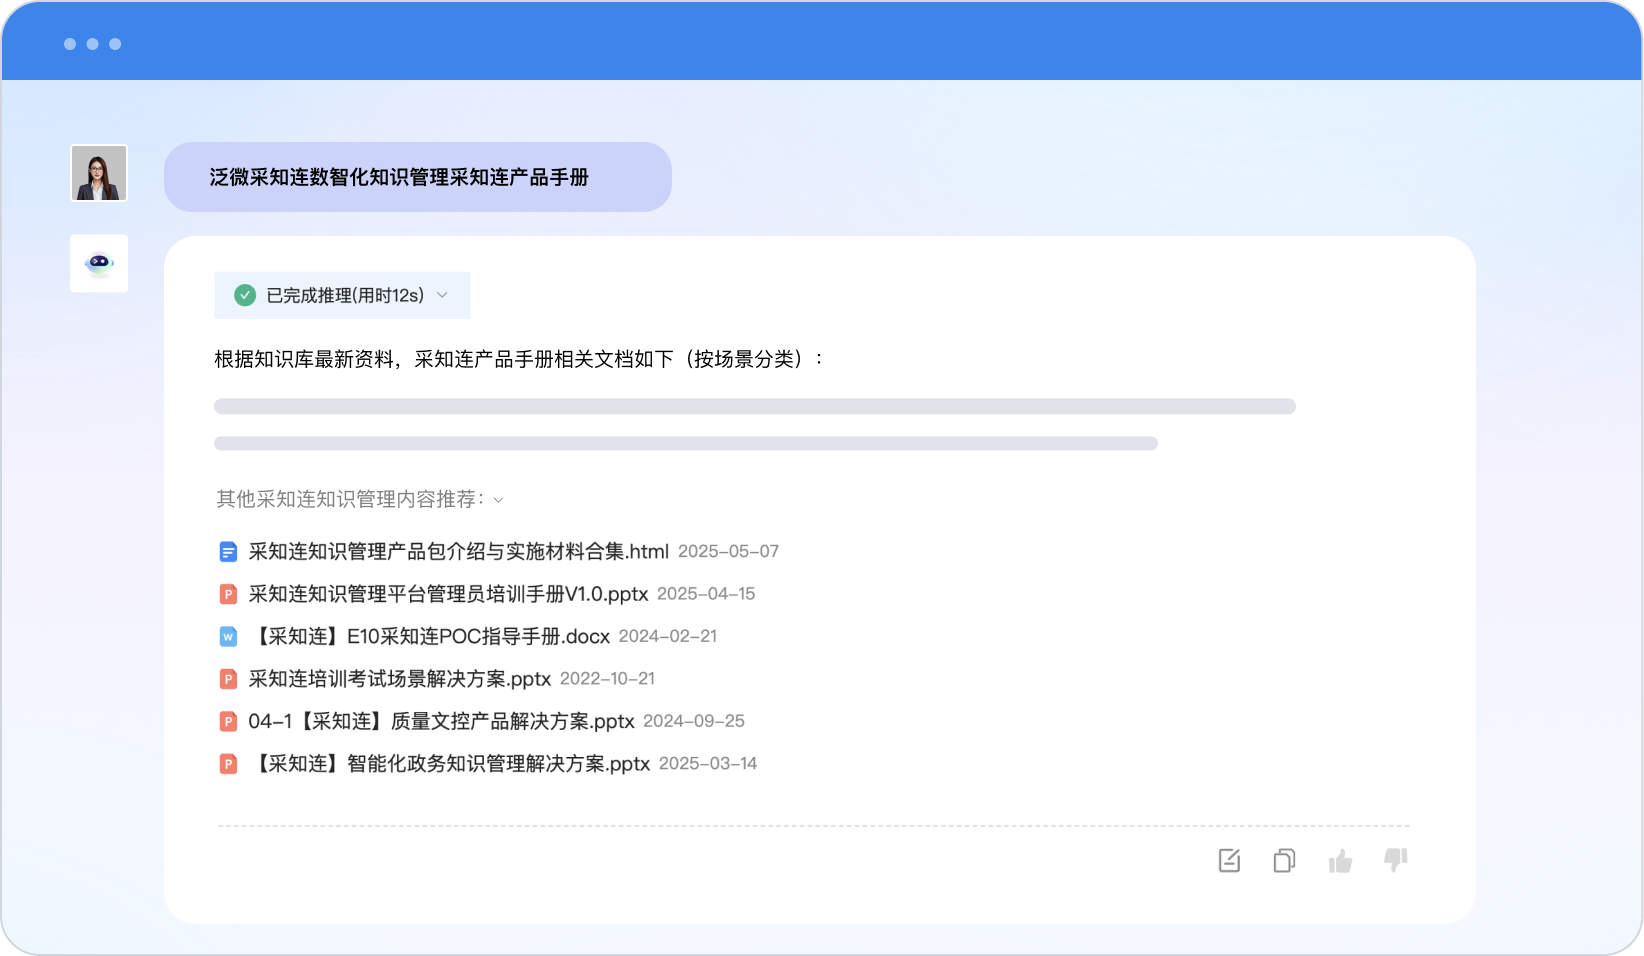Click the blue html document file icon

click(x=228, y=551)
